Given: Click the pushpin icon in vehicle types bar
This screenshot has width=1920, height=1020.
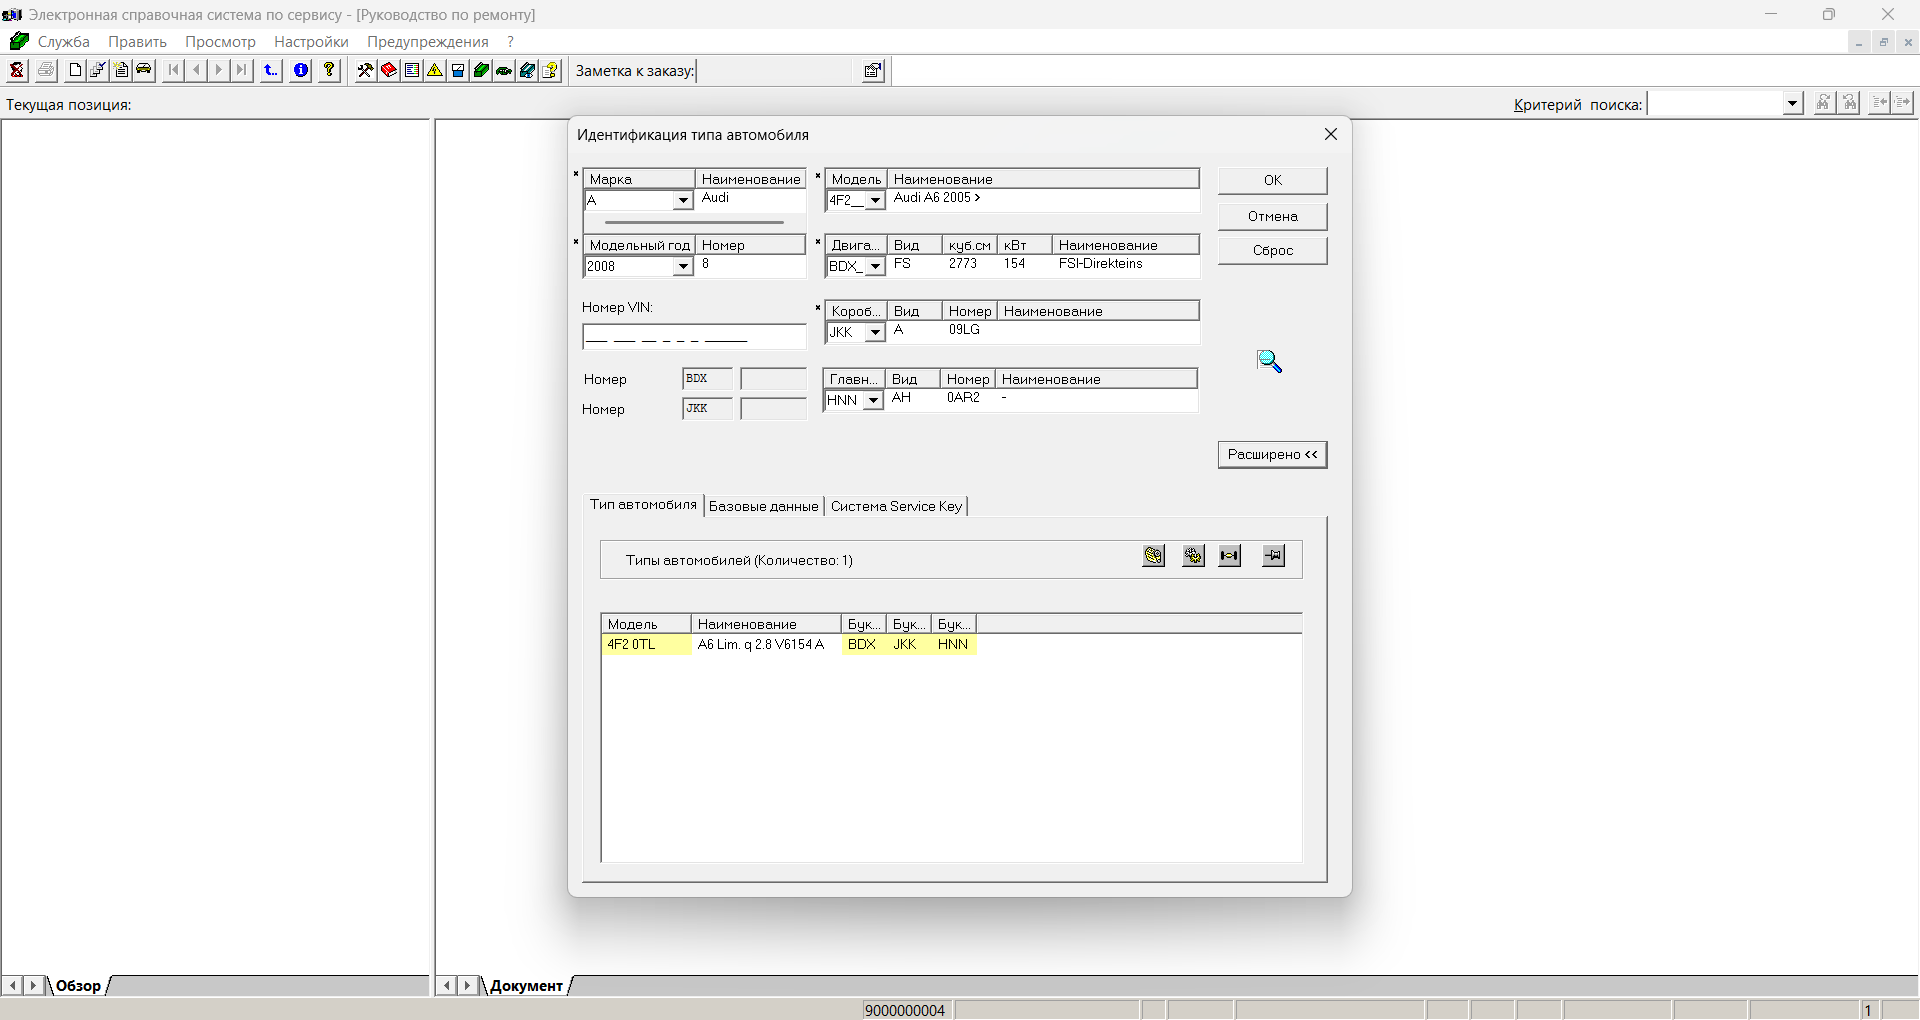Looking at the screenshot, I should (1273, 556).
